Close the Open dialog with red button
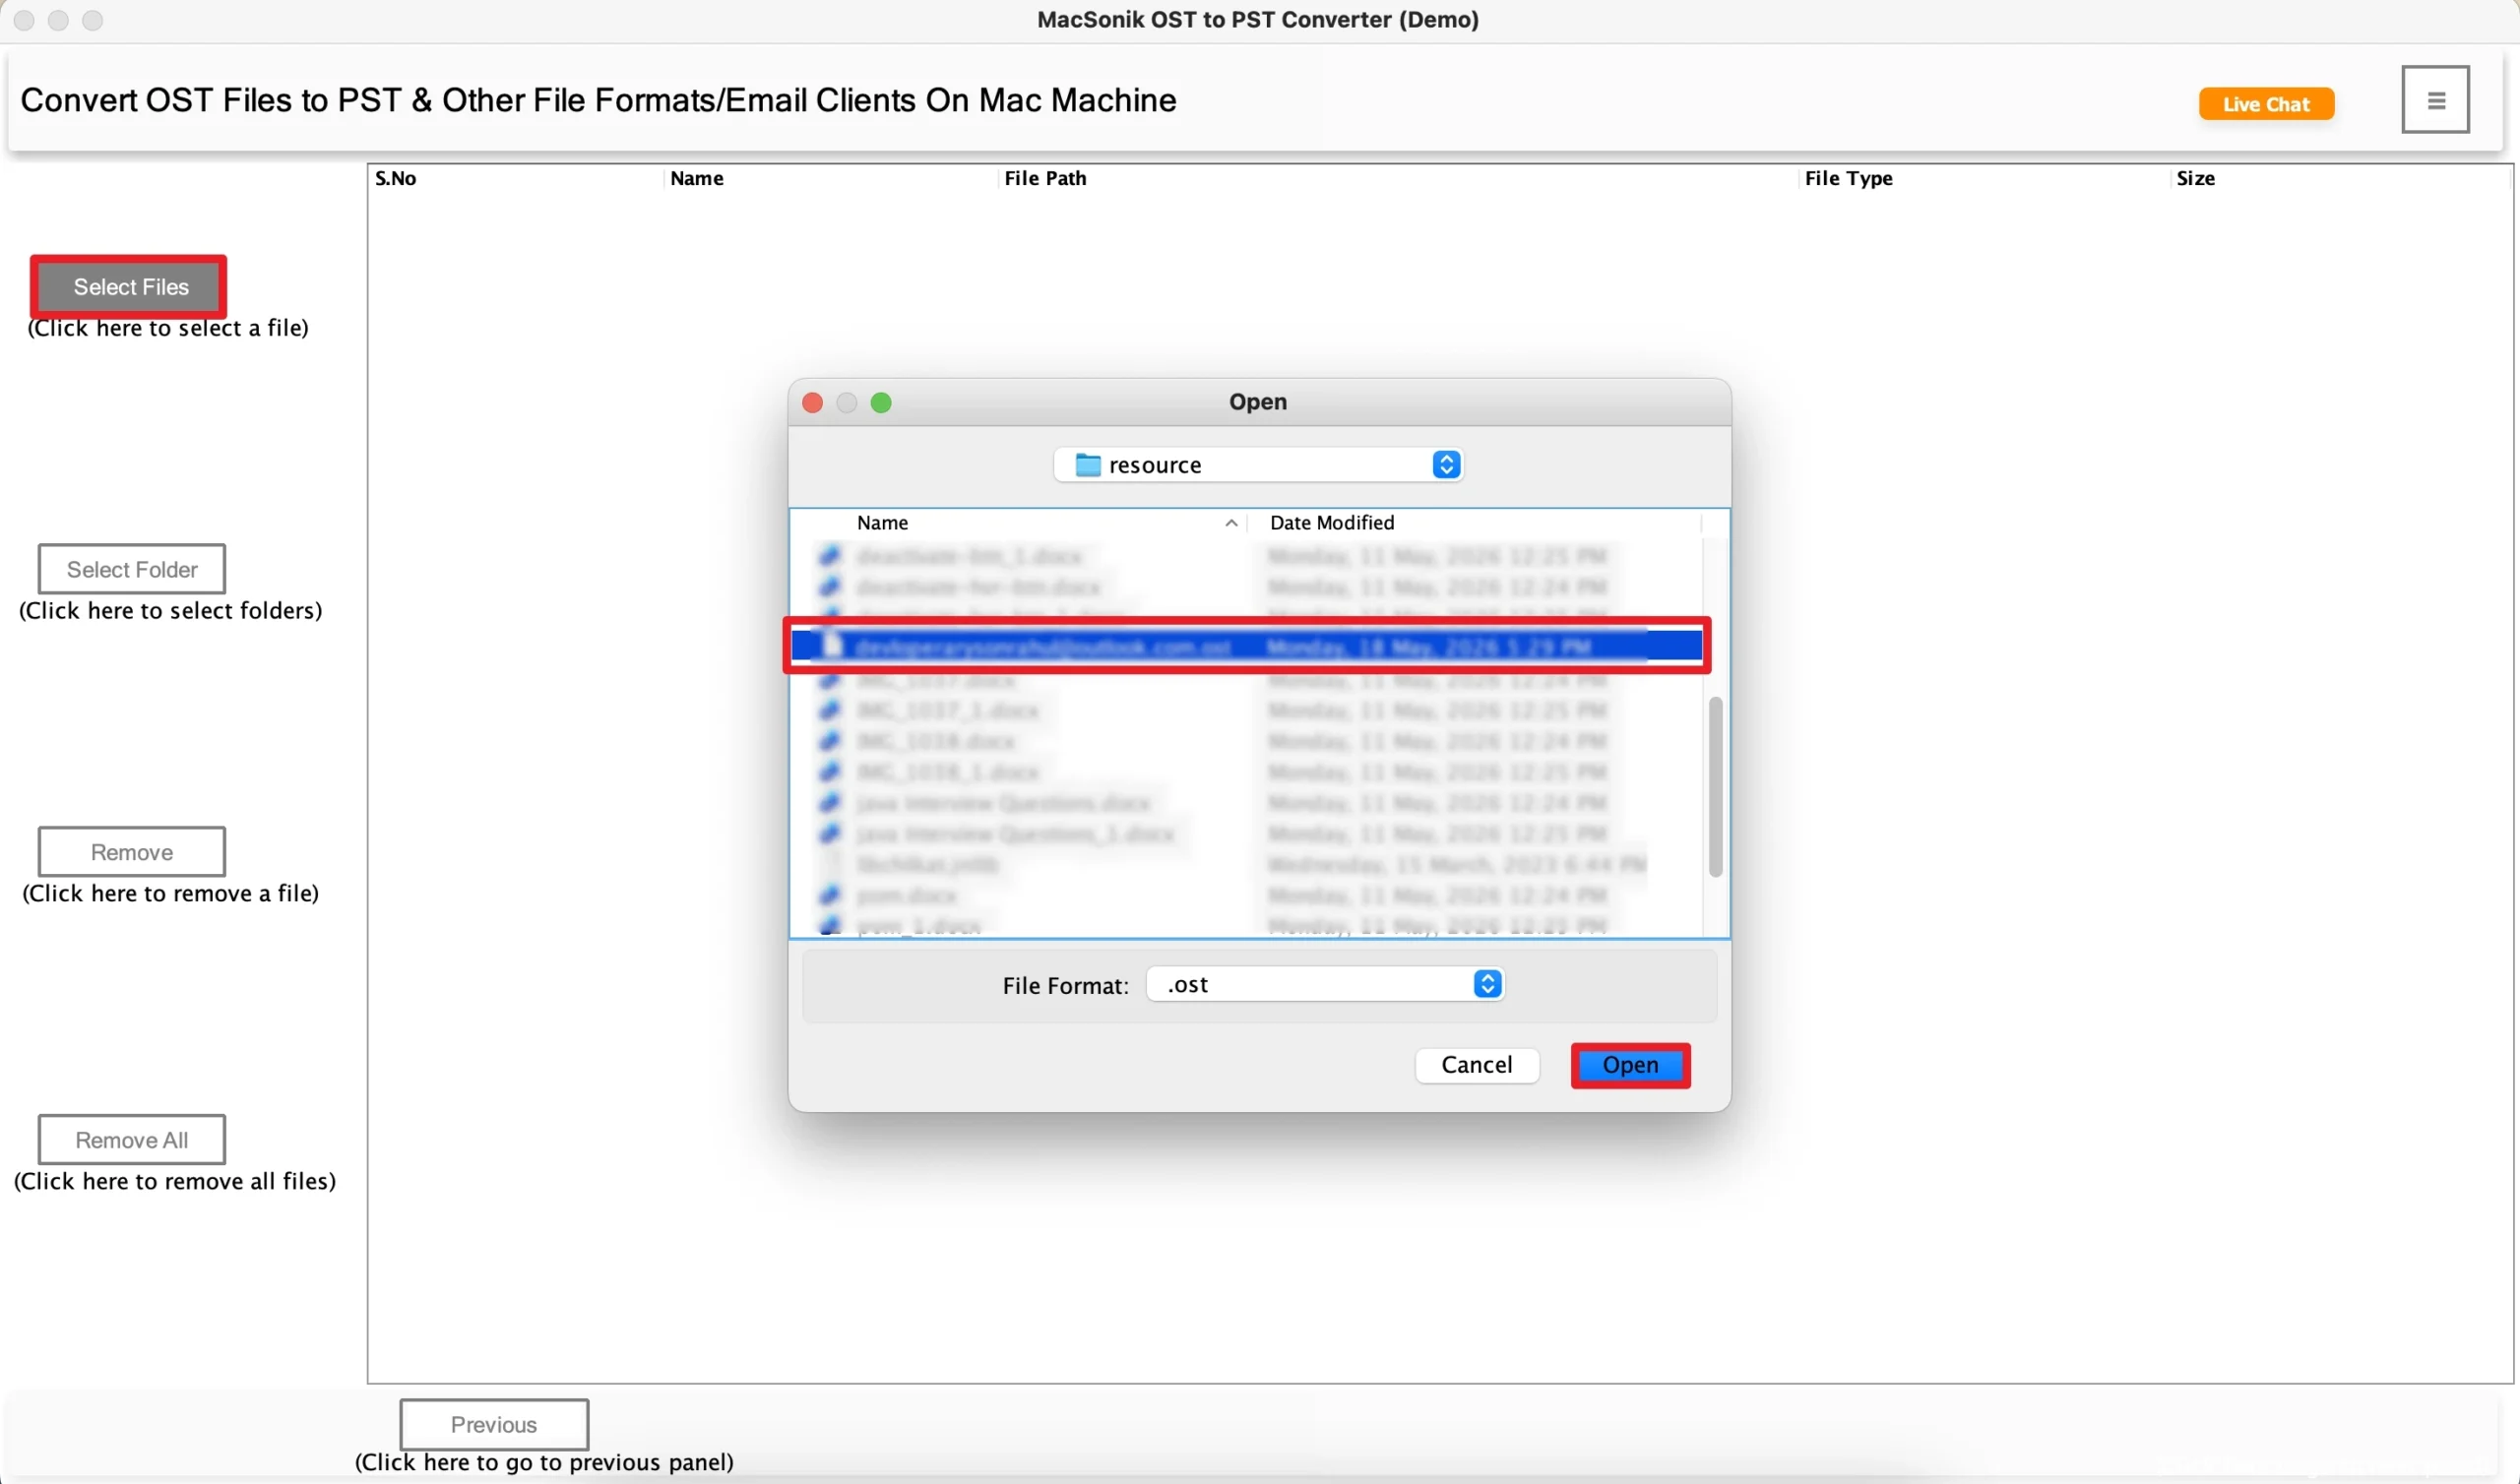Screen dimensions: 2520x1484 coord(812,403)
